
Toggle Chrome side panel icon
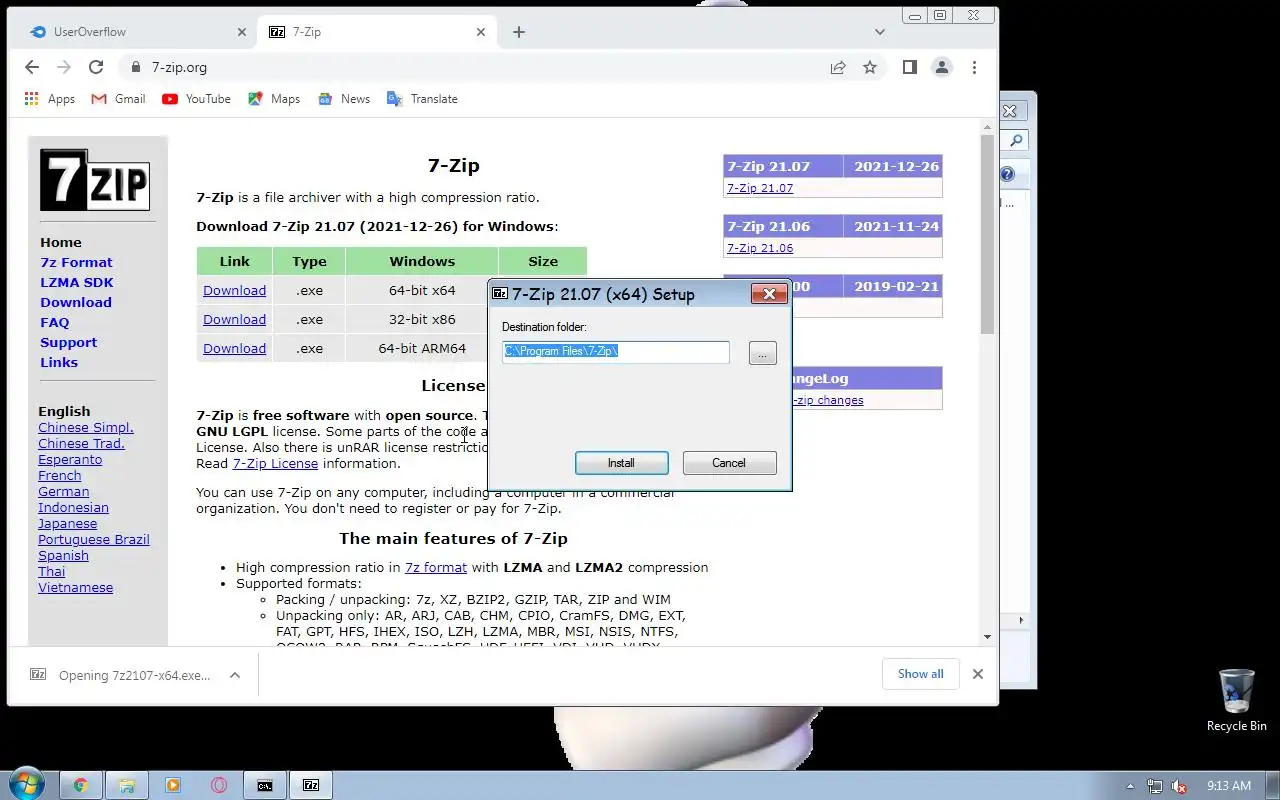coord(909,67)
